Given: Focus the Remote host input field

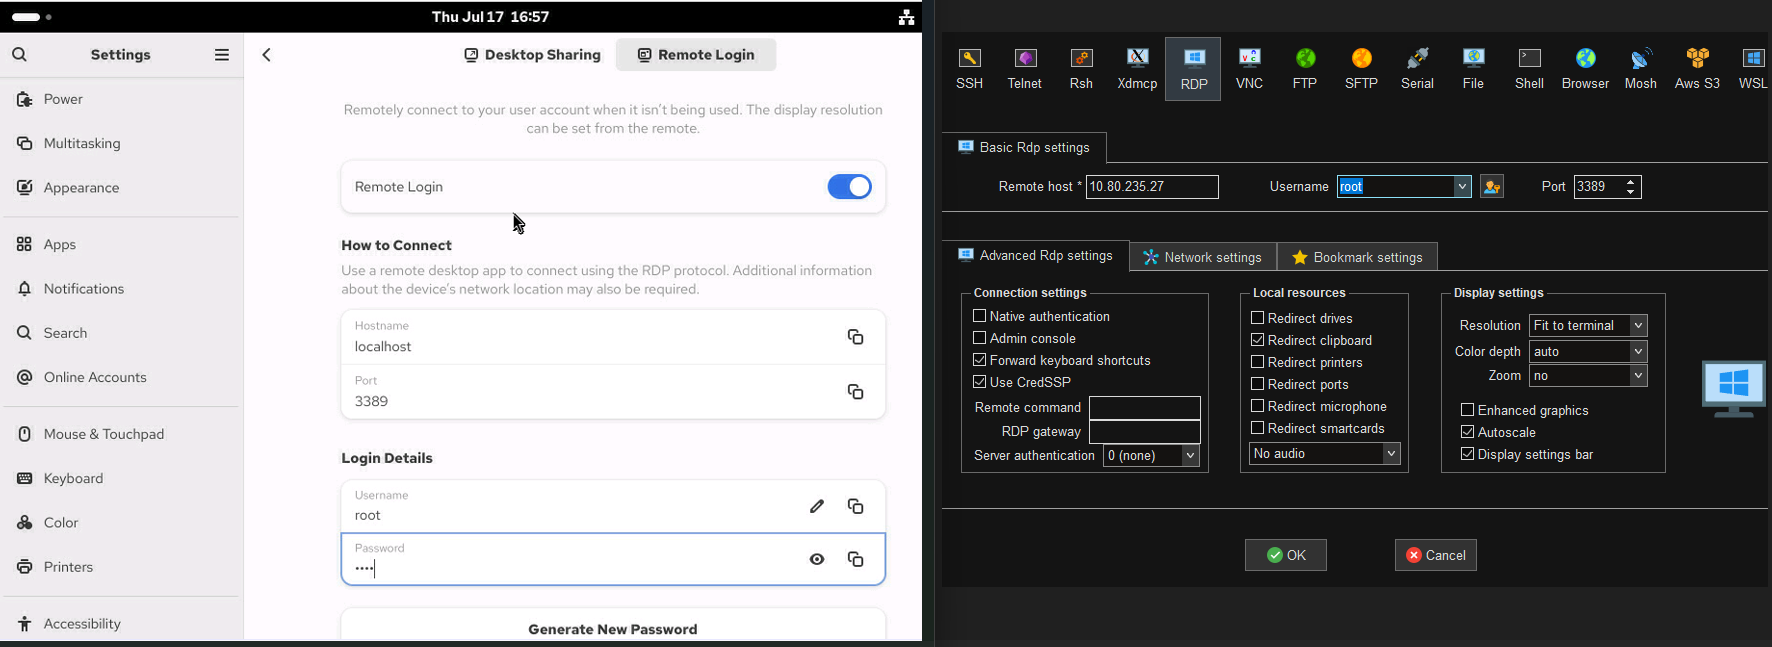Looking at the screenshot, I should tap(1152, 187).
